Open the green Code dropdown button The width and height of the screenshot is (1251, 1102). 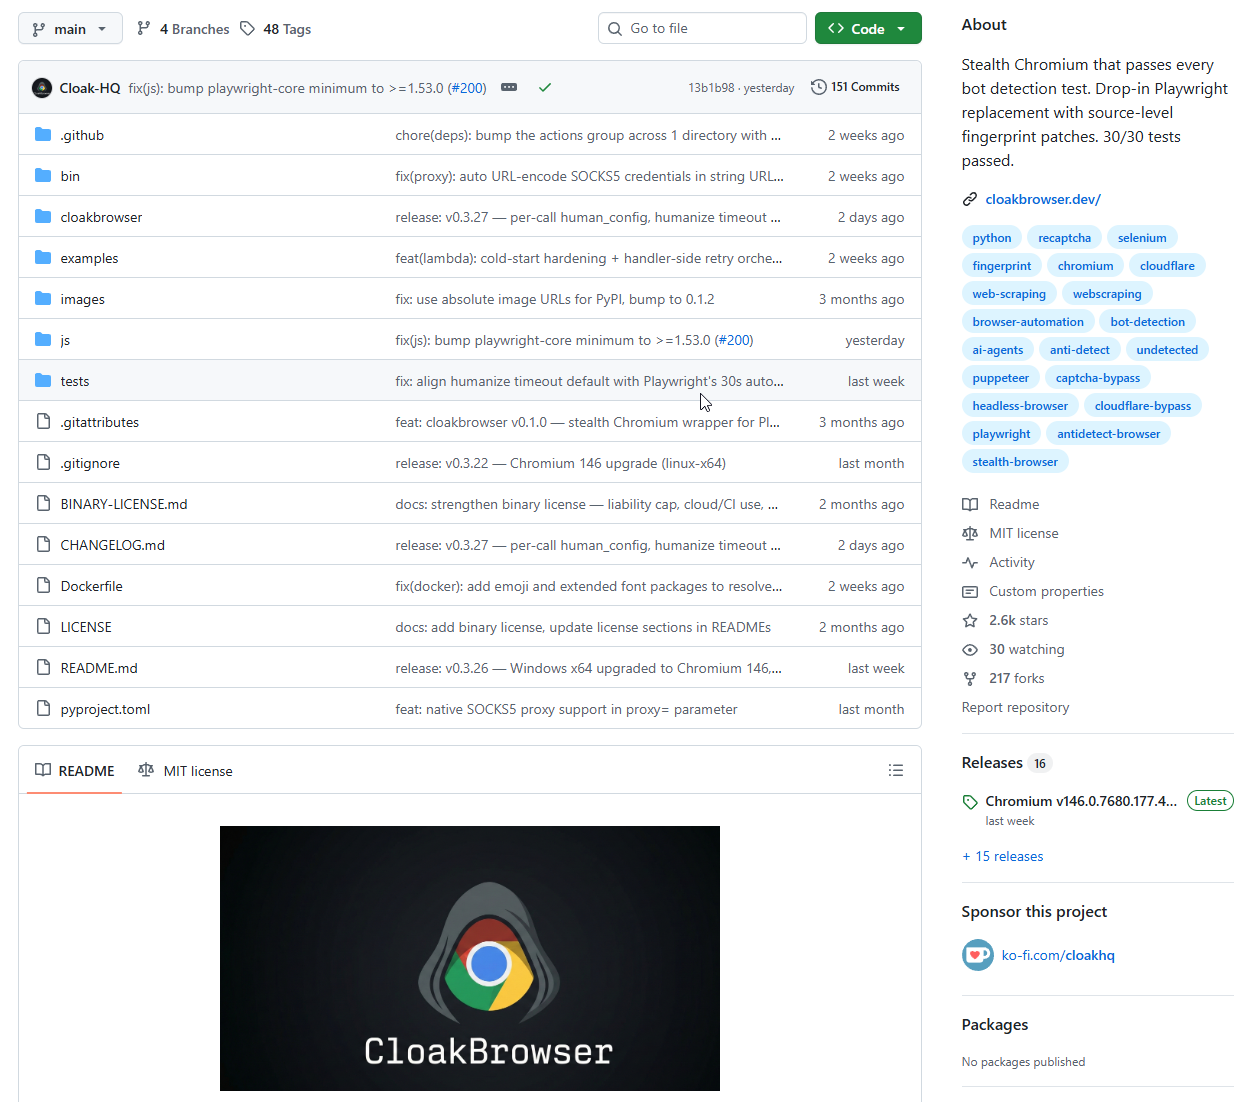pyautogui.click(x=868, y=29)
